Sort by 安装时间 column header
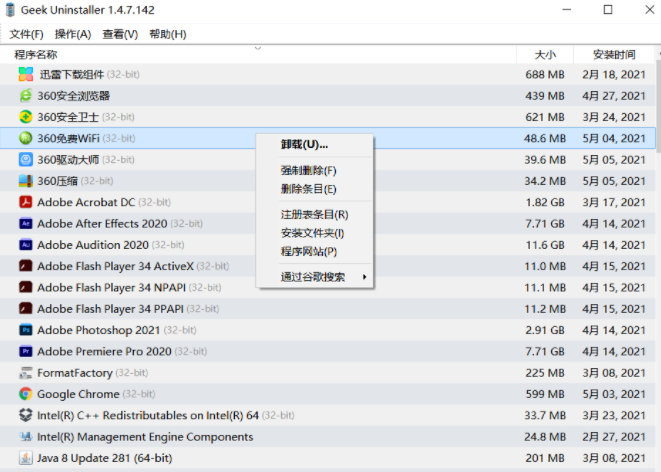This screenshot has height=472, width=661. (x=614, y=54)
